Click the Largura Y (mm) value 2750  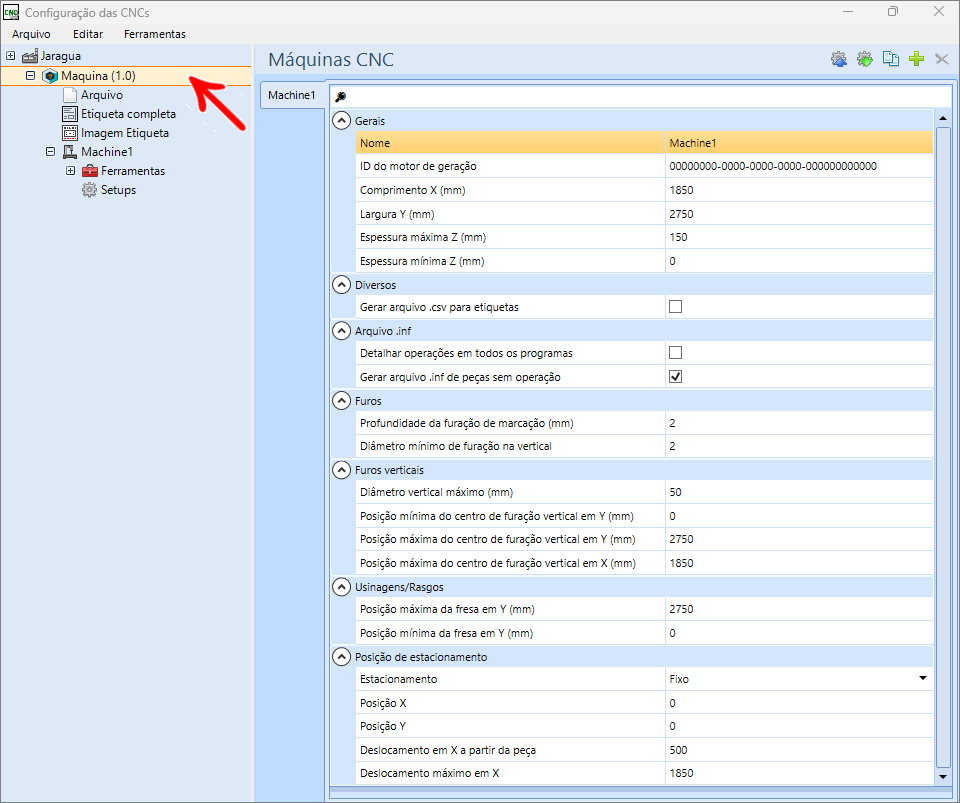pos(799,214)
